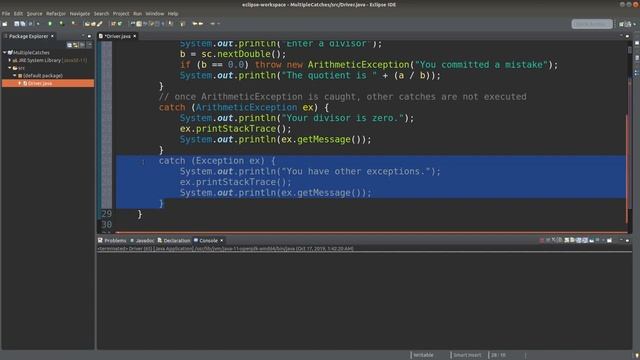Open the Edit menu

coord(18,13)
